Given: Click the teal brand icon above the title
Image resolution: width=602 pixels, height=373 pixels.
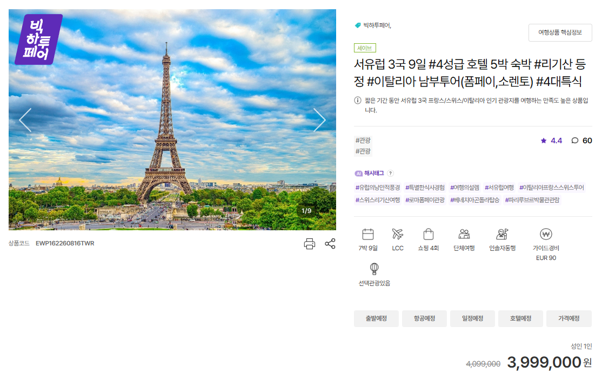Looking at the screenshot, I should (x=358, y=25).
